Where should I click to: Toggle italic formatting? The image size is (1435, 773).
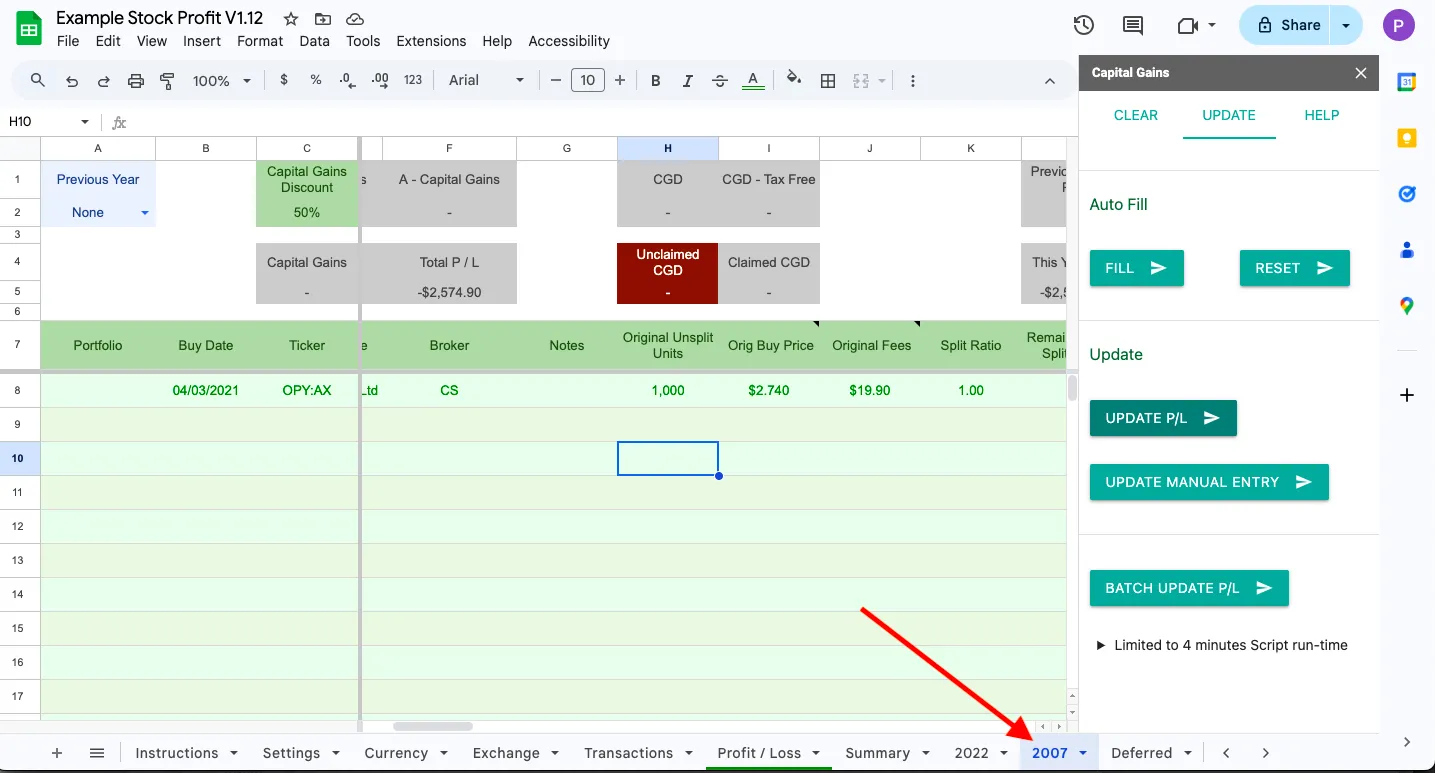(688, 81)
